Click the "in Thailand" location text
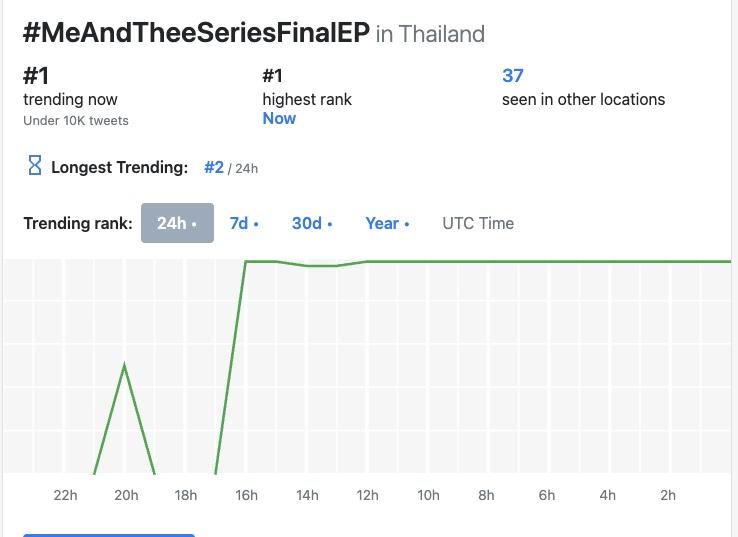The height and width of the screenshot is (537, 738). [x=430, y=34]
